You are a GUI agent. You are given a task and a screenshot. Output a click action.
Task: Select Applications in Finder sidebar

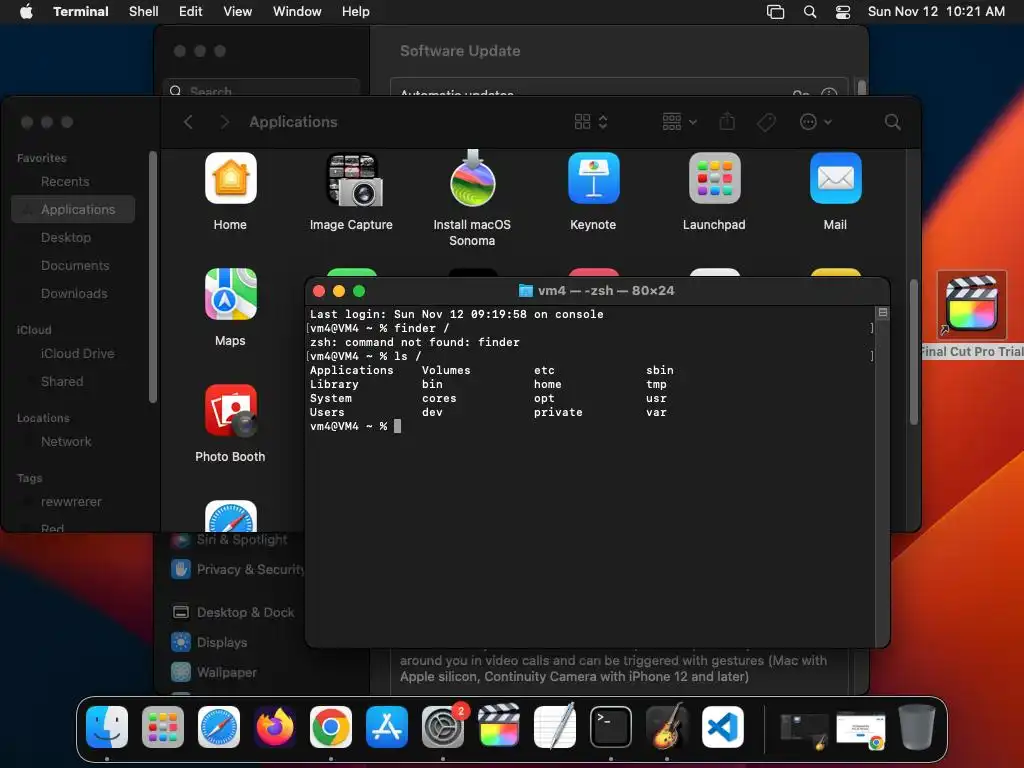click(x=73, y=210)
